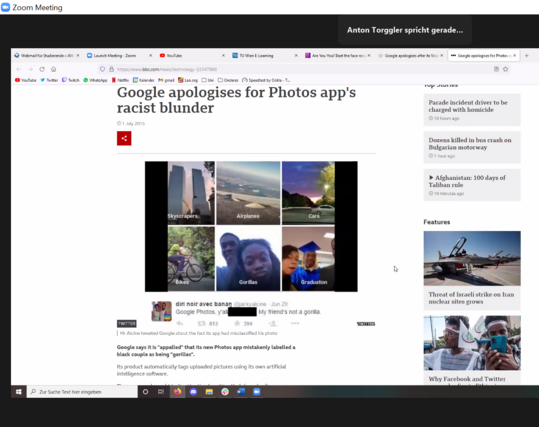The height and width of the screenshot is (427, 539).
Task: Open the Onderes bookmarks folder
Action: [x=228, y=80]
